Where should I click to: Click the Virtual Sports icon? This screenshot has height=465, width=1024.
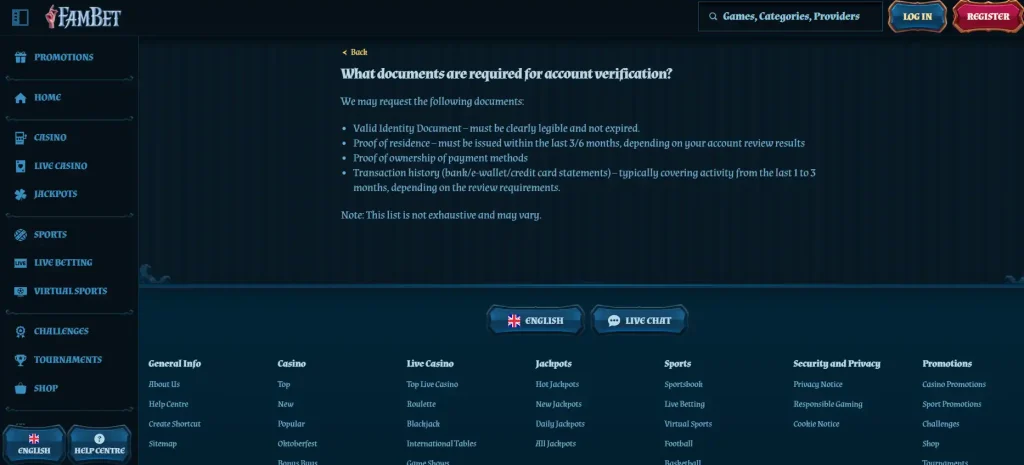(20, 291)
